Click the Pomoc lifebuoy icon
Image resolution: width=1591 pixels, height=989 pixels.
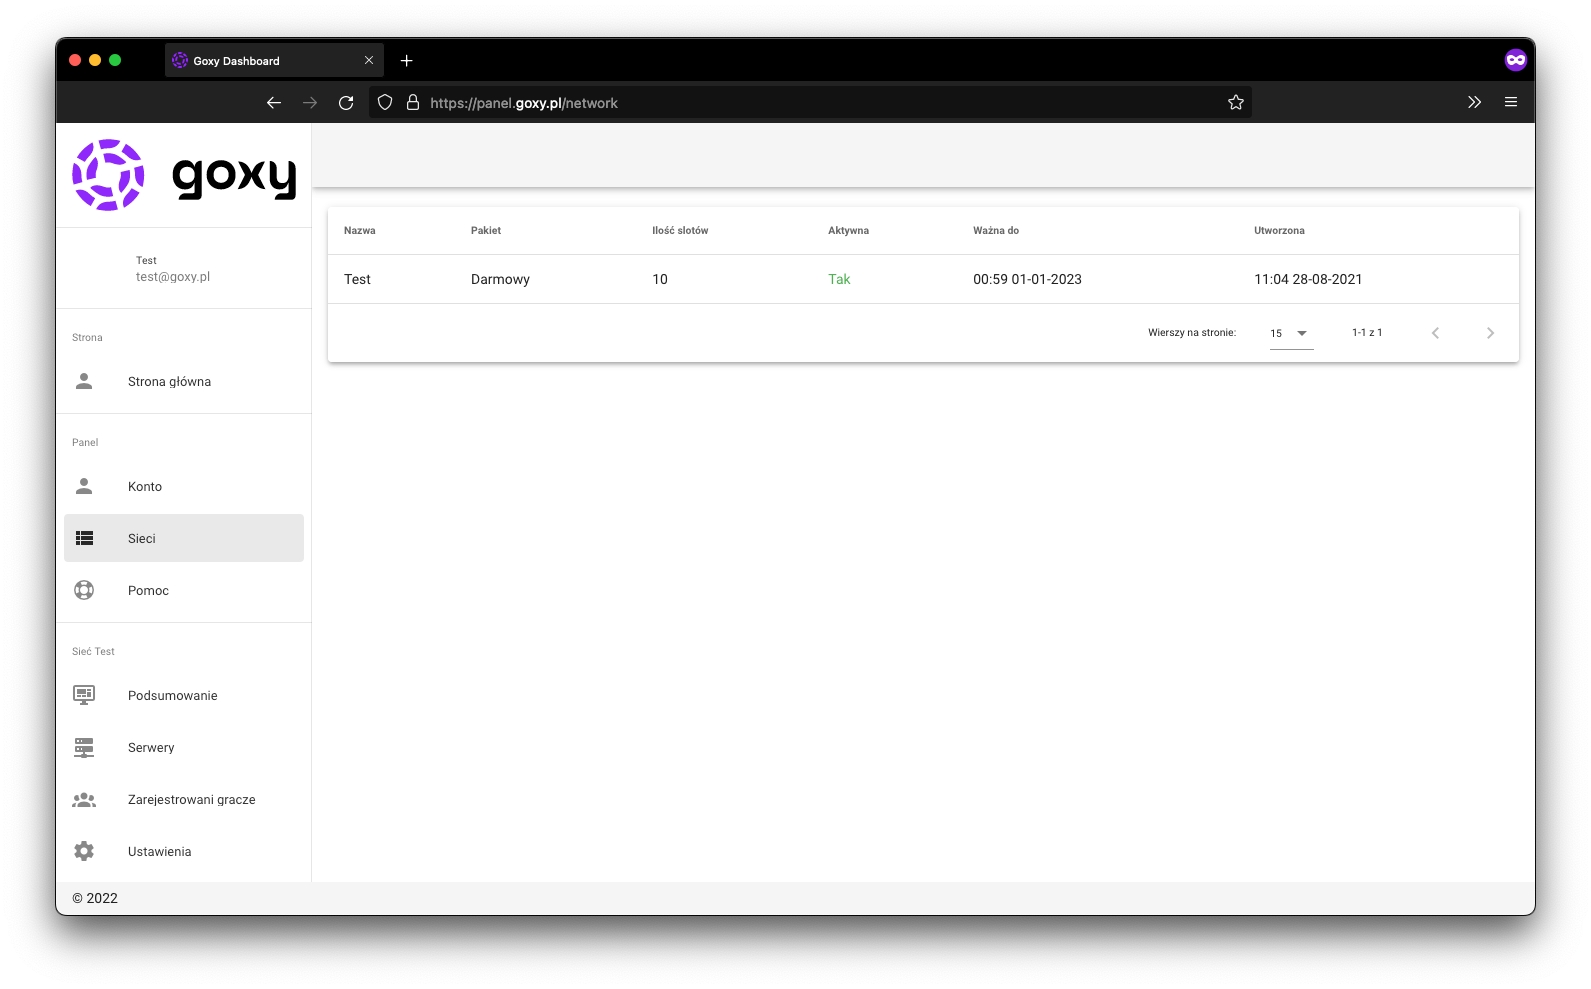tap(84, 590)
